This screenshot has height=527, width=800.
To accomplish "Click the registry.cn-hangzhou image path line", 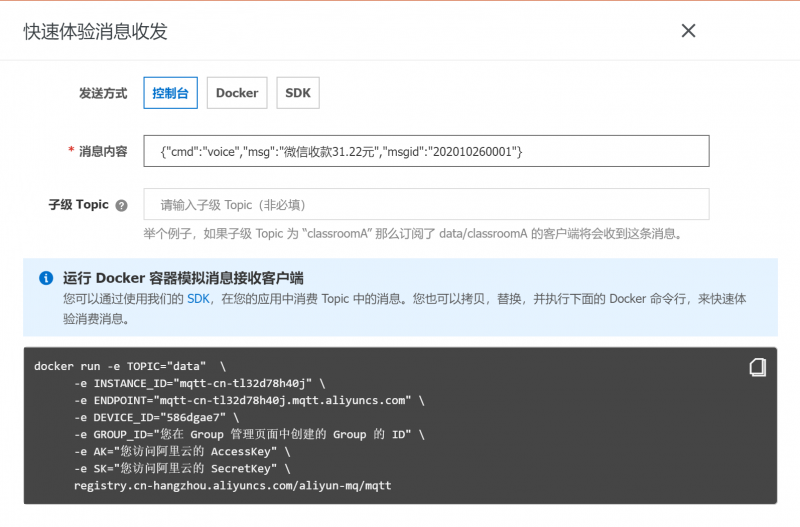I will [x=232, y=485].
